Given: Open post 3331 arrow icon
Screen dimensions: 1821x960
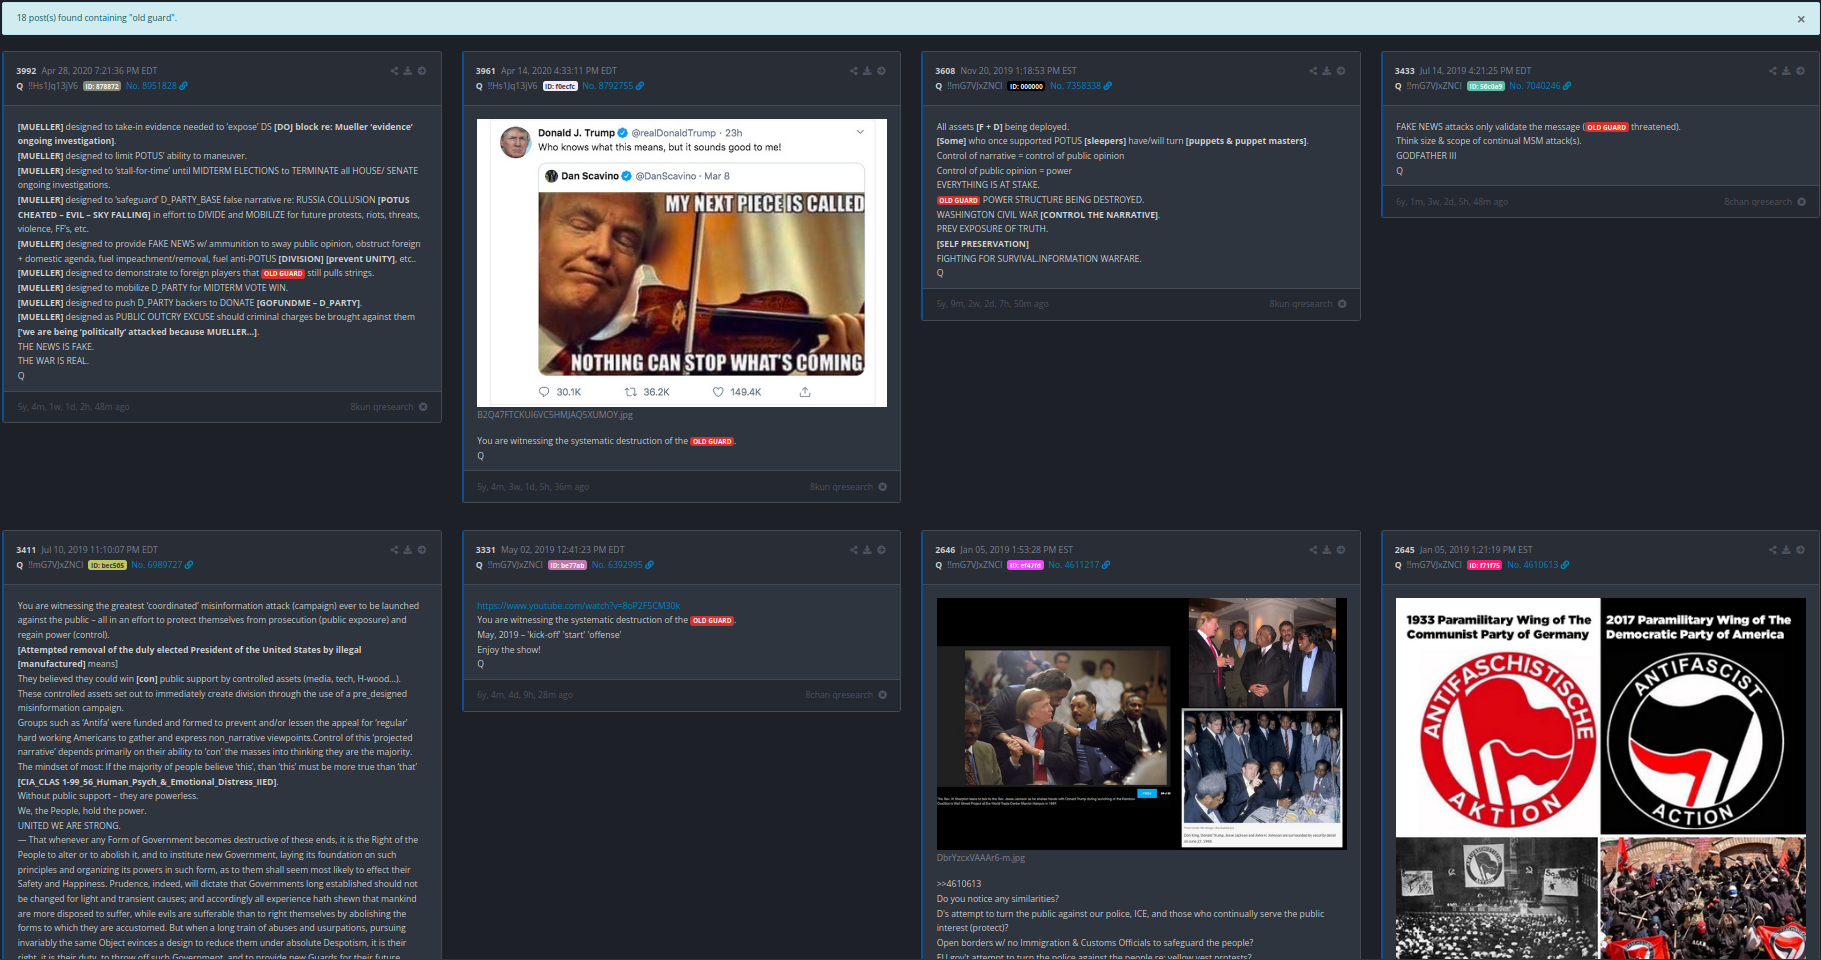Looking at the screenshot, I should 881,550.
